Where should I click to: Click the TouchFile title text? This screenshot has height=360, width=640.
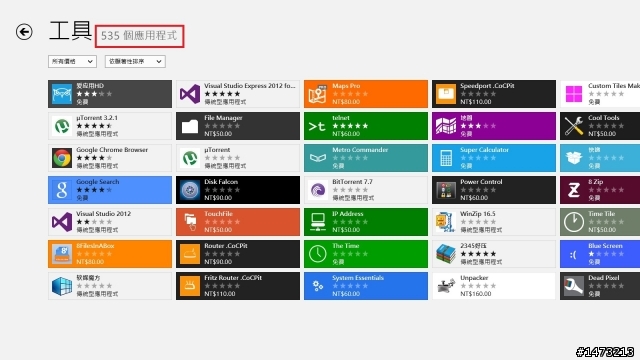[218, 213]
